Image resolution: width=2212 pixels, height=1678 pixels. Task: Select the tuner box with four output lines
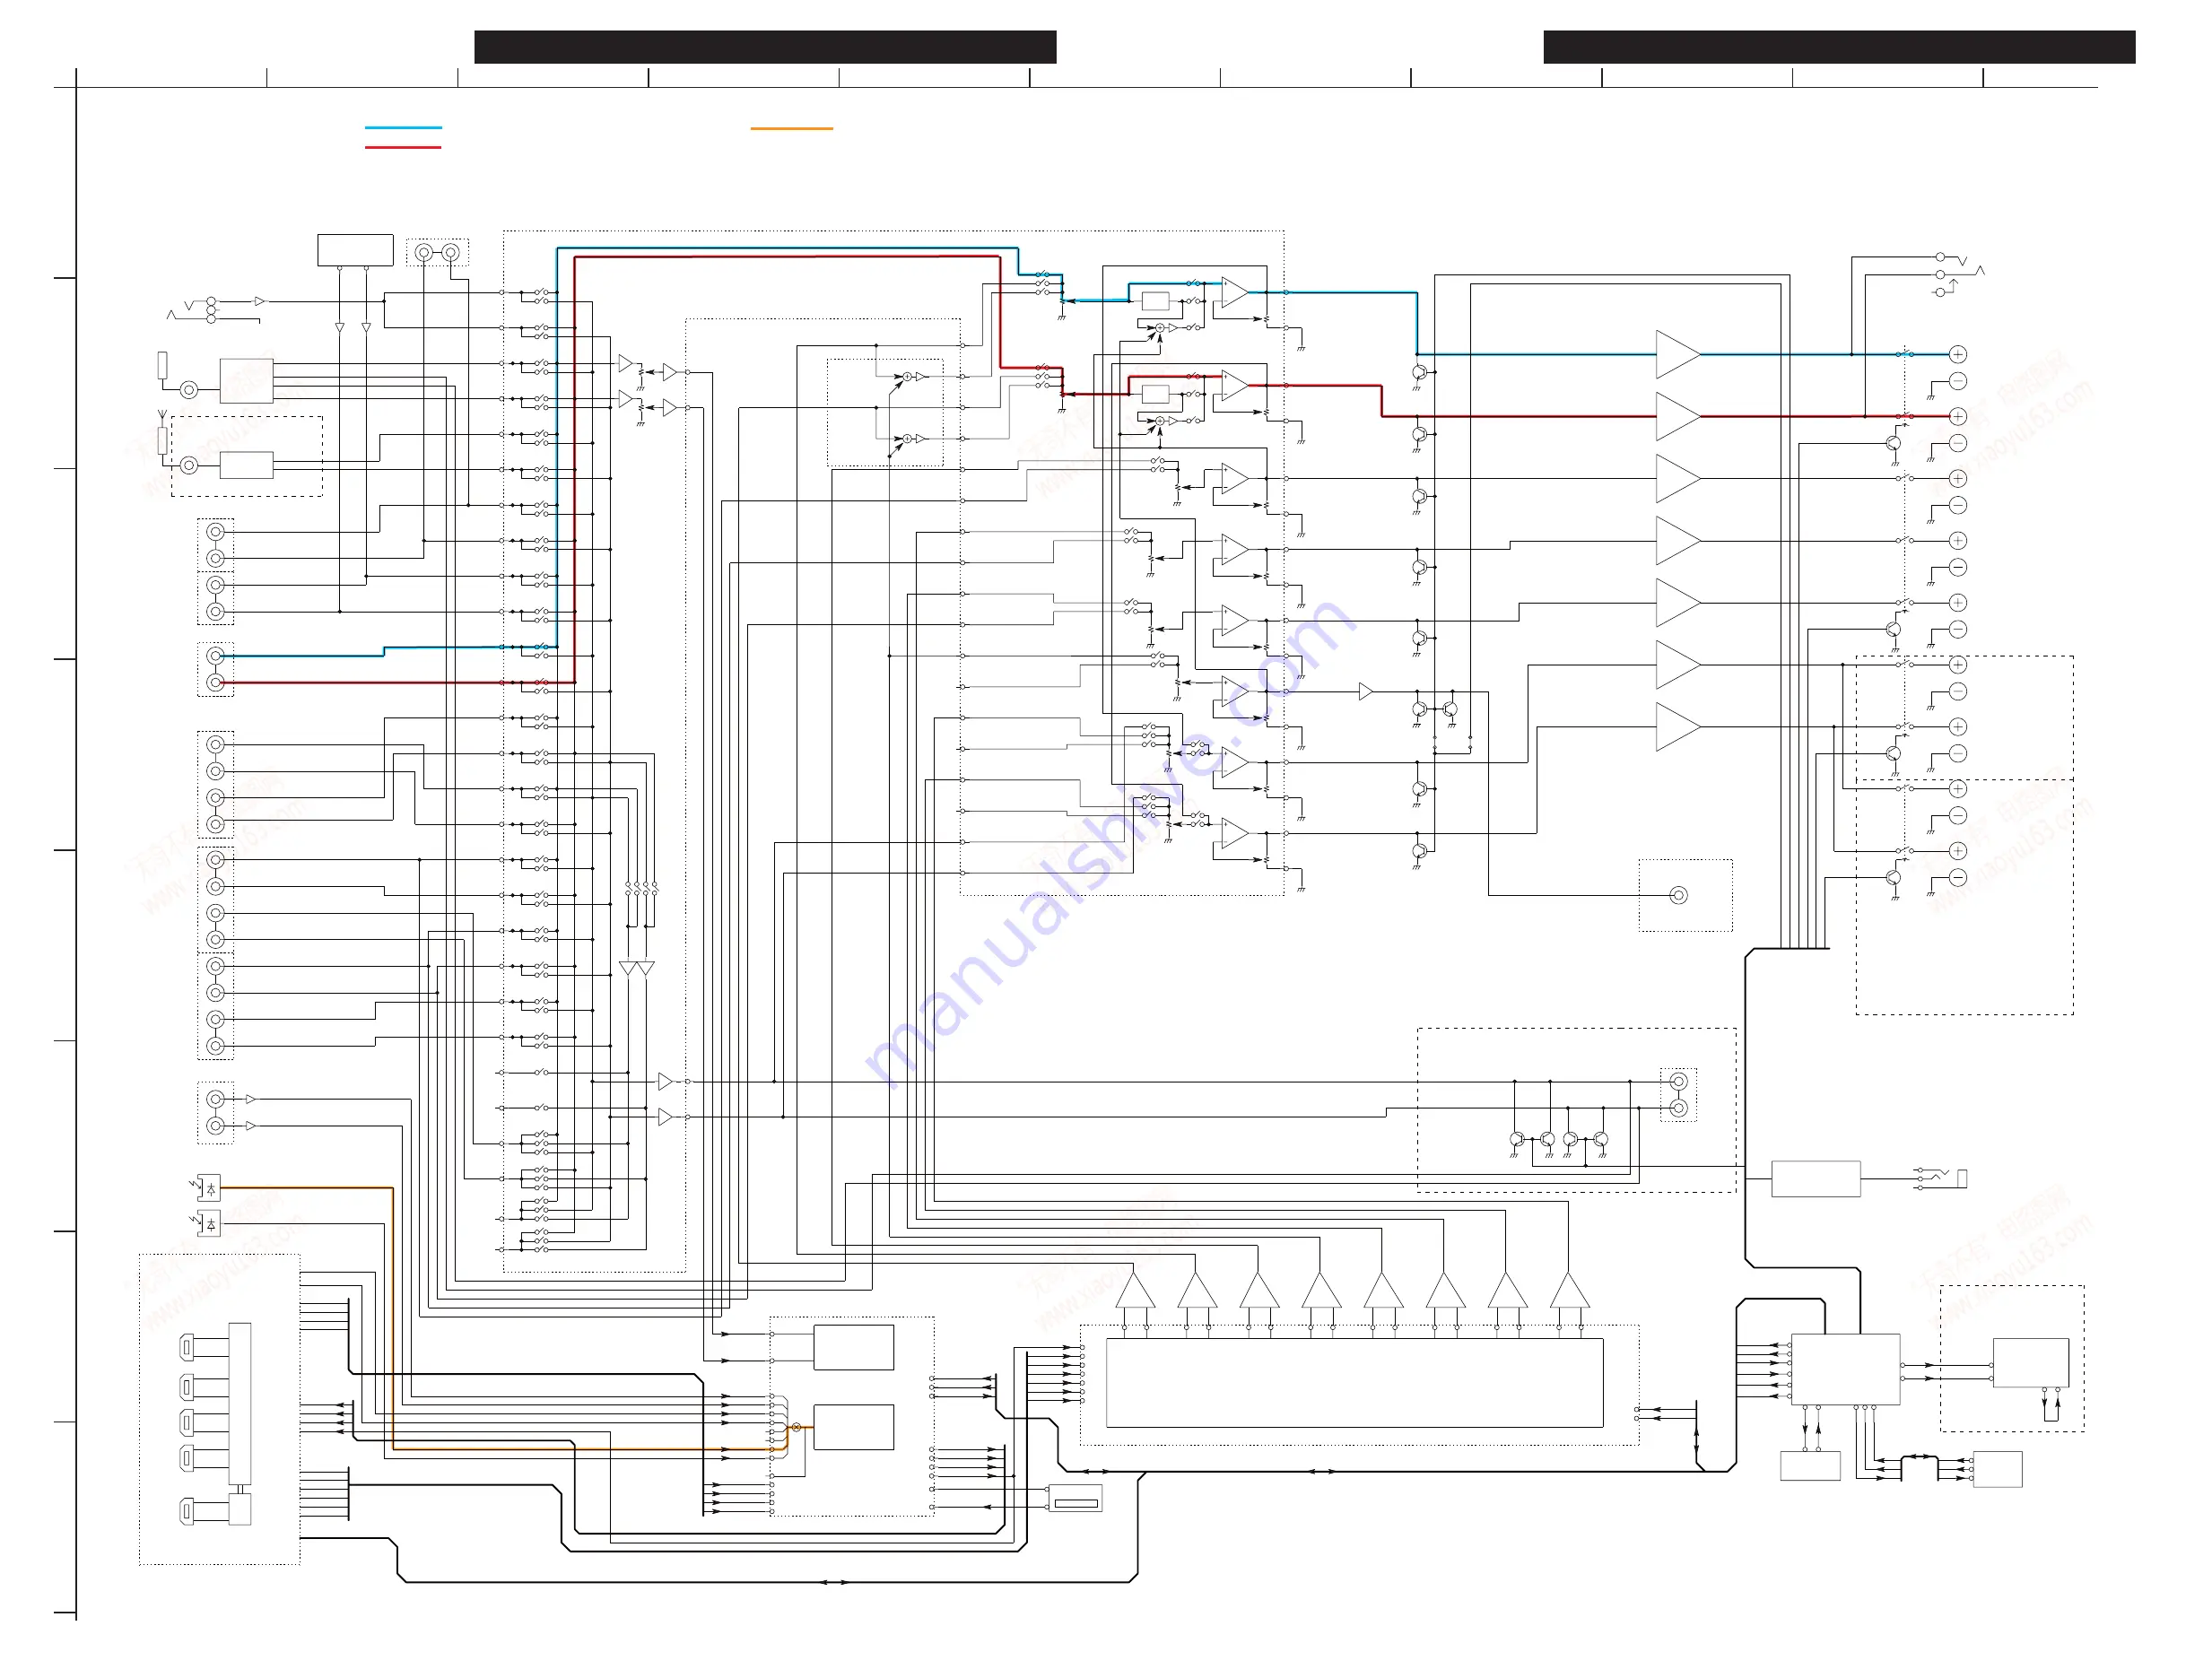pyautogui.click(x=247, y=381)
